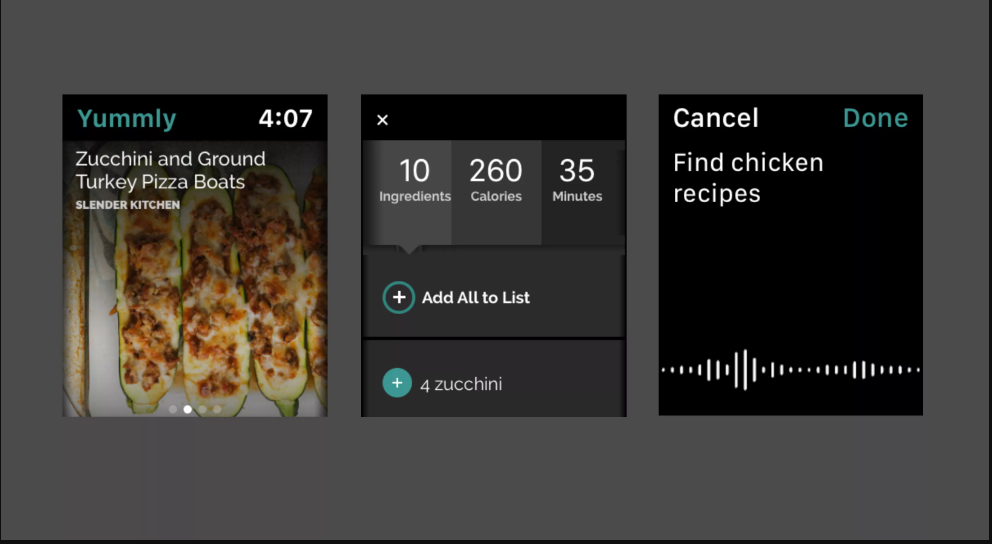Select the active second page dot
The image size is (992, 544).
click(187, 409)
